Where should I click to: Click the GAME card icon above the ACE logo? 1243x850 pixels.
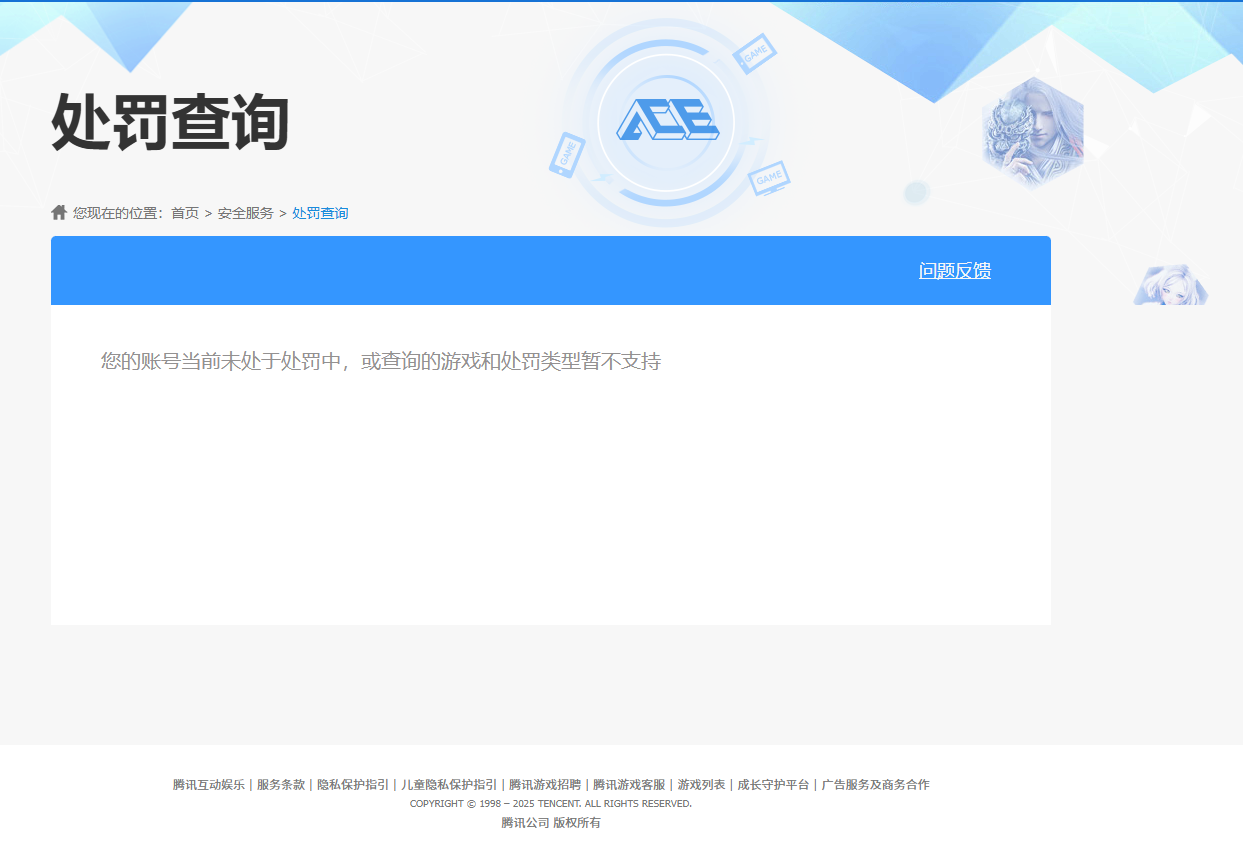click(756, 52)
